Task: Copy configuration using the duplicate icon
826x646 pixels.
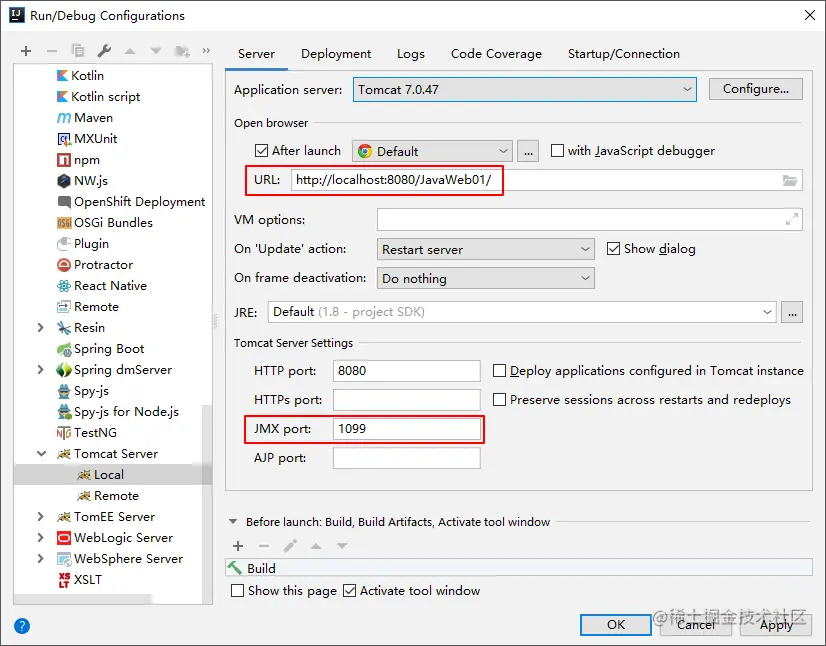Action: click(x=78, y=51)
